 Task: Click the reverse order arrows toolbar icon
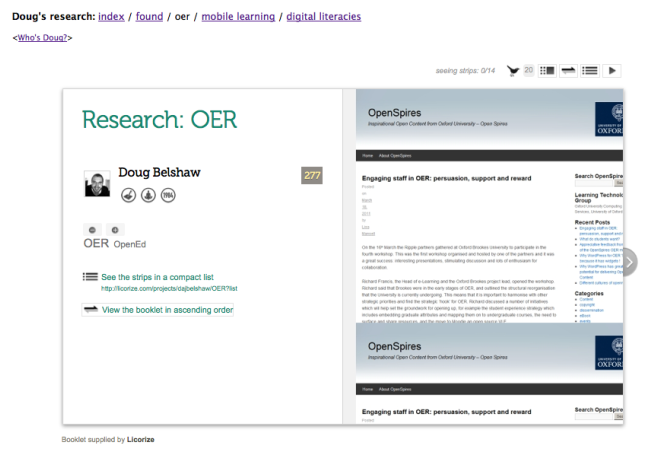pos(568,71)
